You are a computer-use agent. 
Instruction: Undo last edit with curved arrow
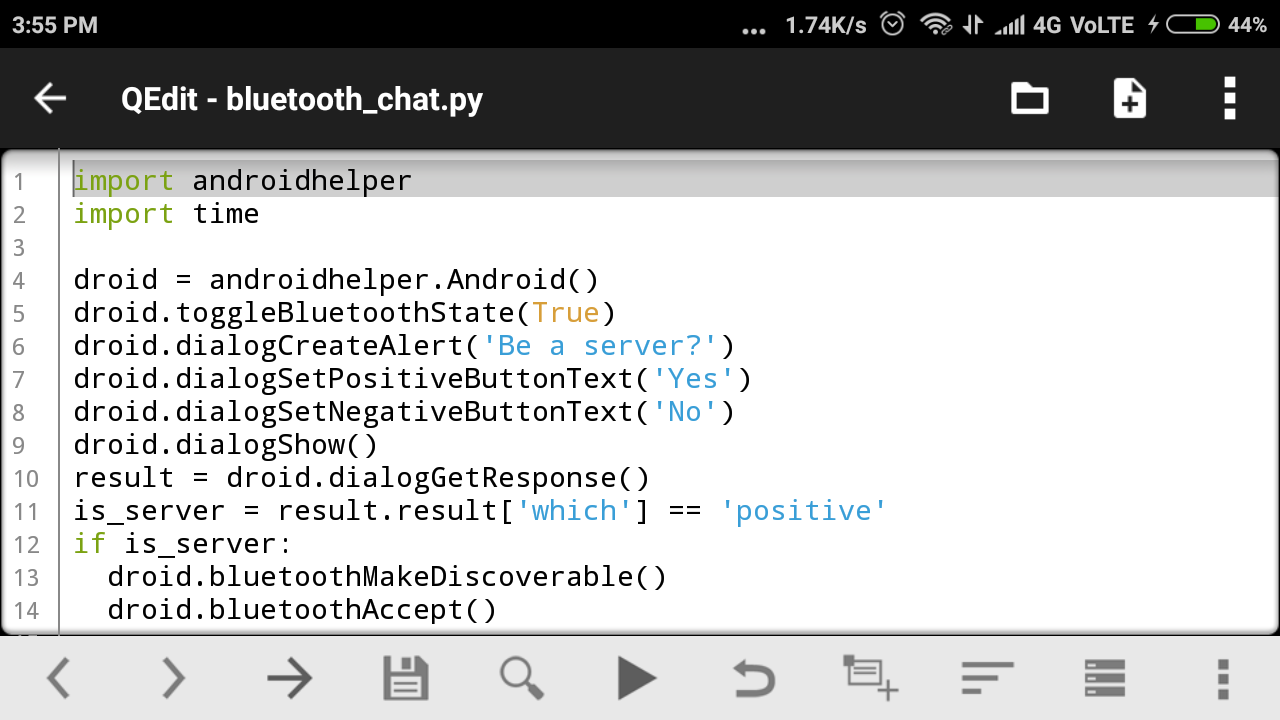click(x=753, y=680)
